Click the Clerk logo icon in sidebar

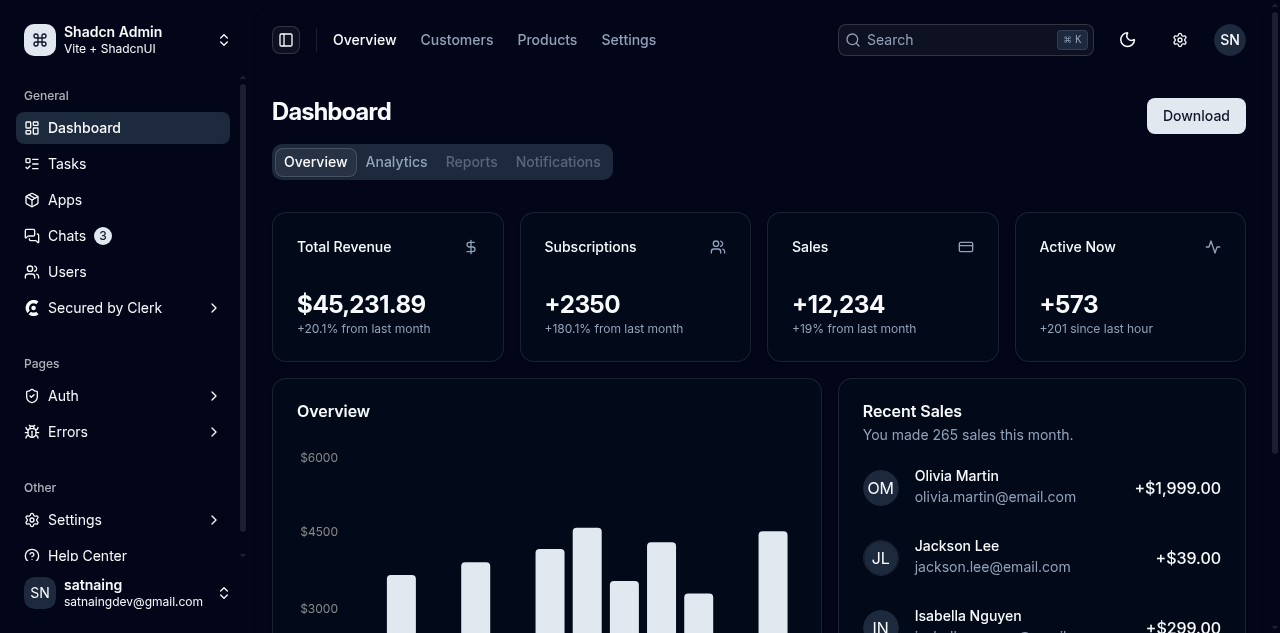click(32, 308)
